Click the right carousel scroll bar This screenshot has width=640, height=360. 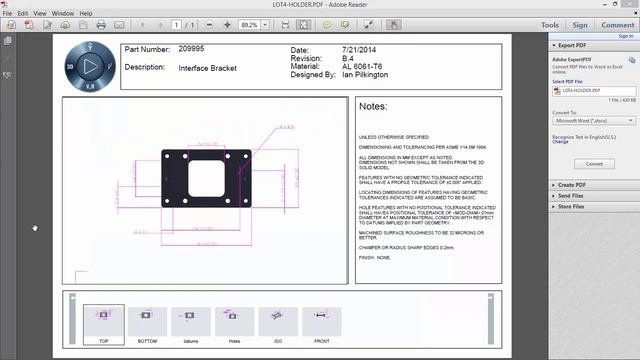[x=491, y=319]
